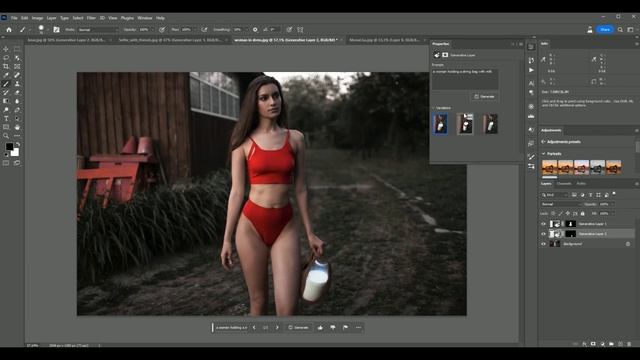Select the Spot Healing Brush tool
This screenshot has width=640, height=360.
(17, 75)
